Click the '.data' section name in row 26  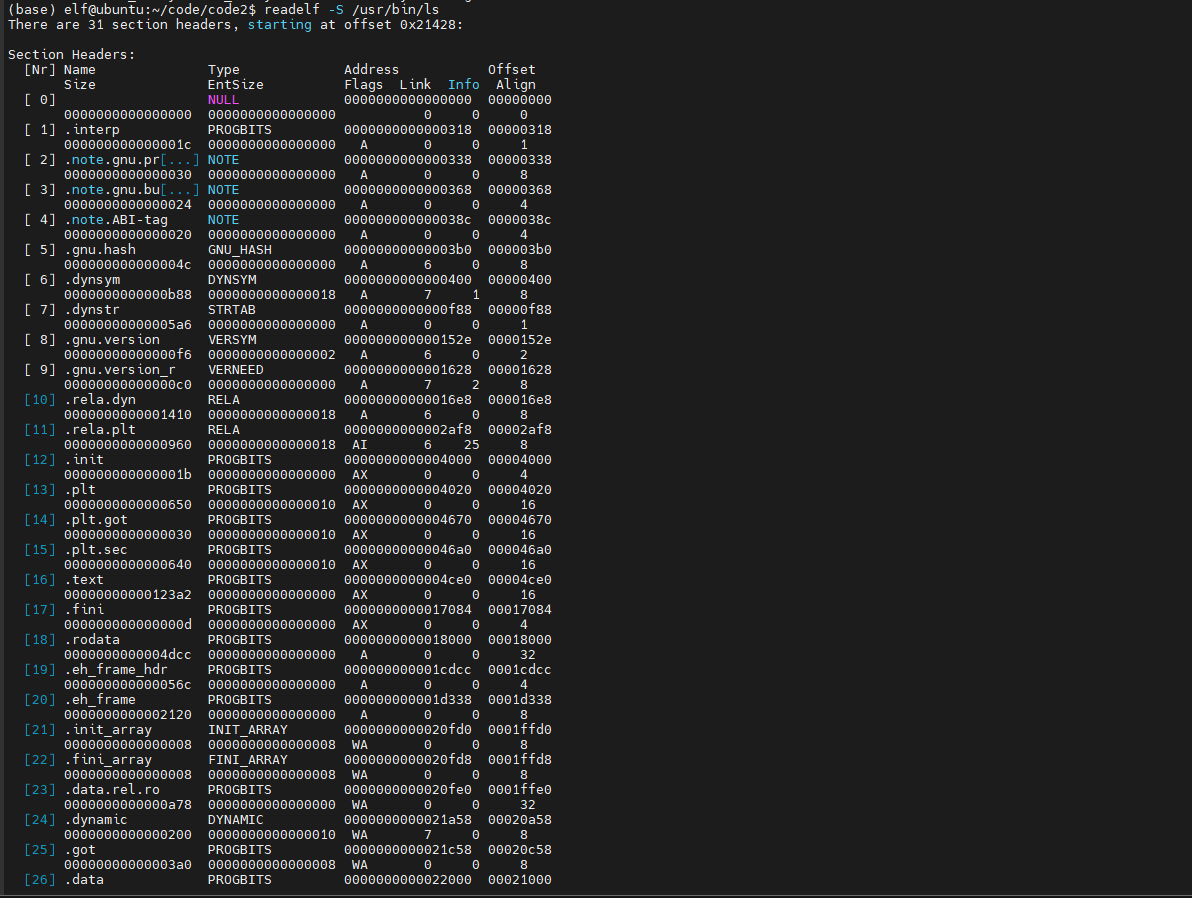point(84,880)
